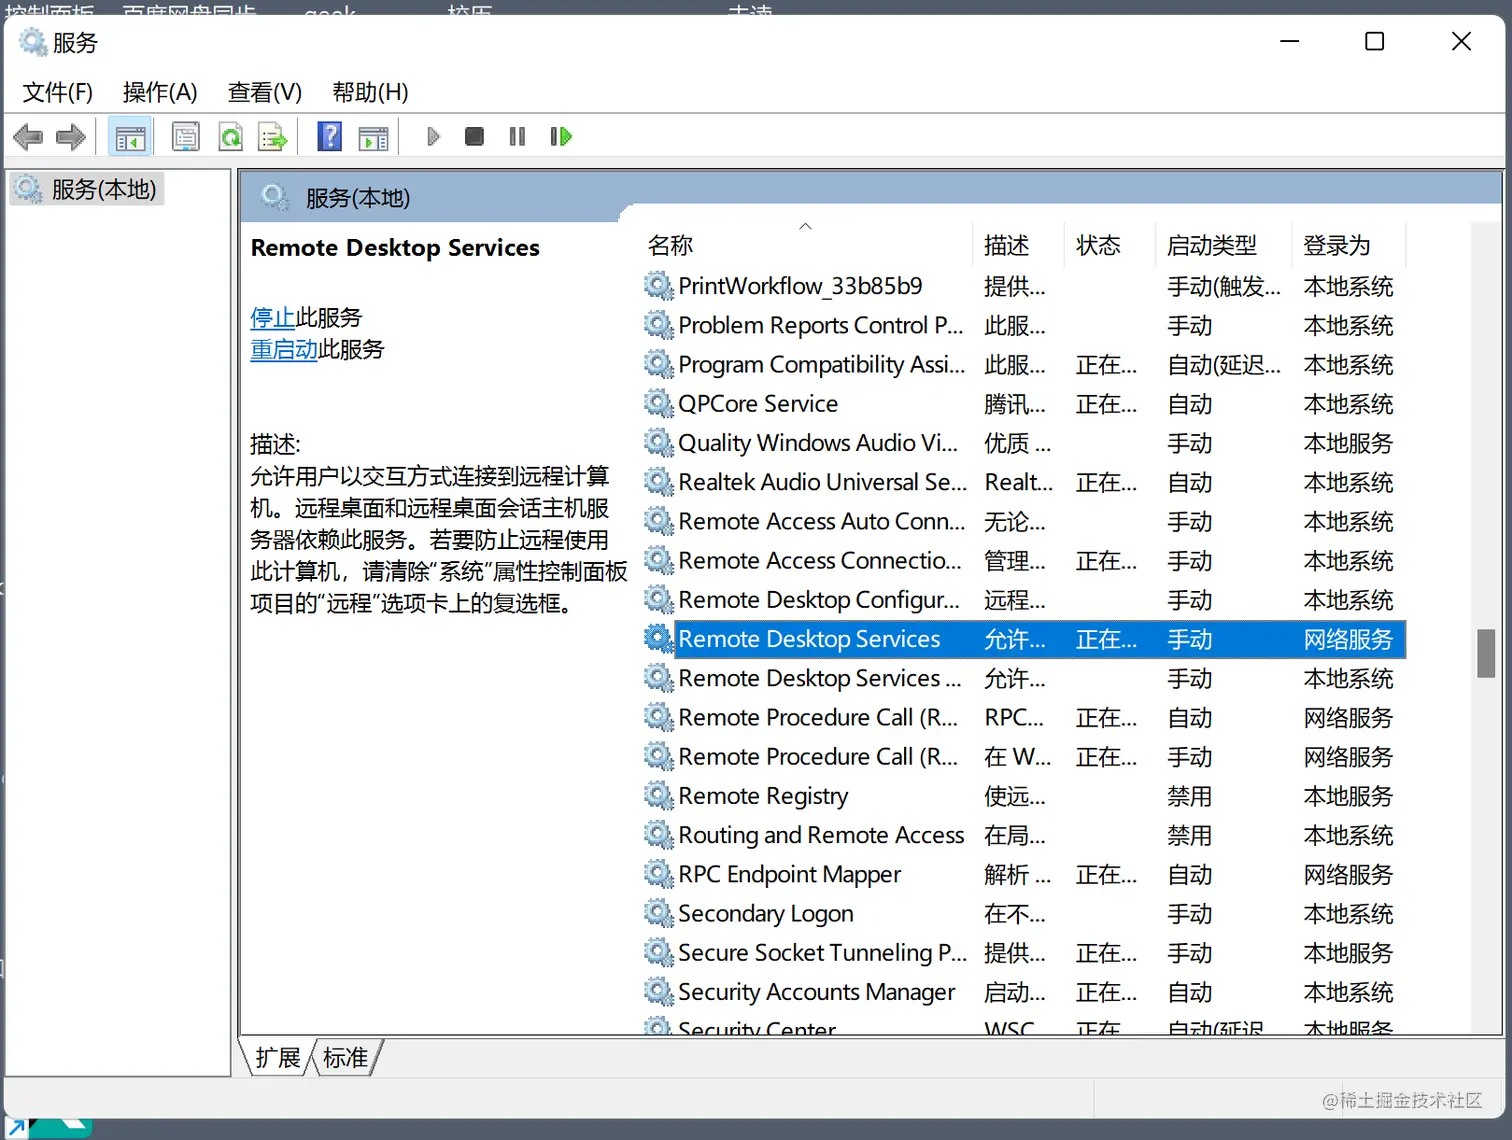Minimize the 服务 window
The image size is (1512, 1140).
click(x=1290, y=41)
